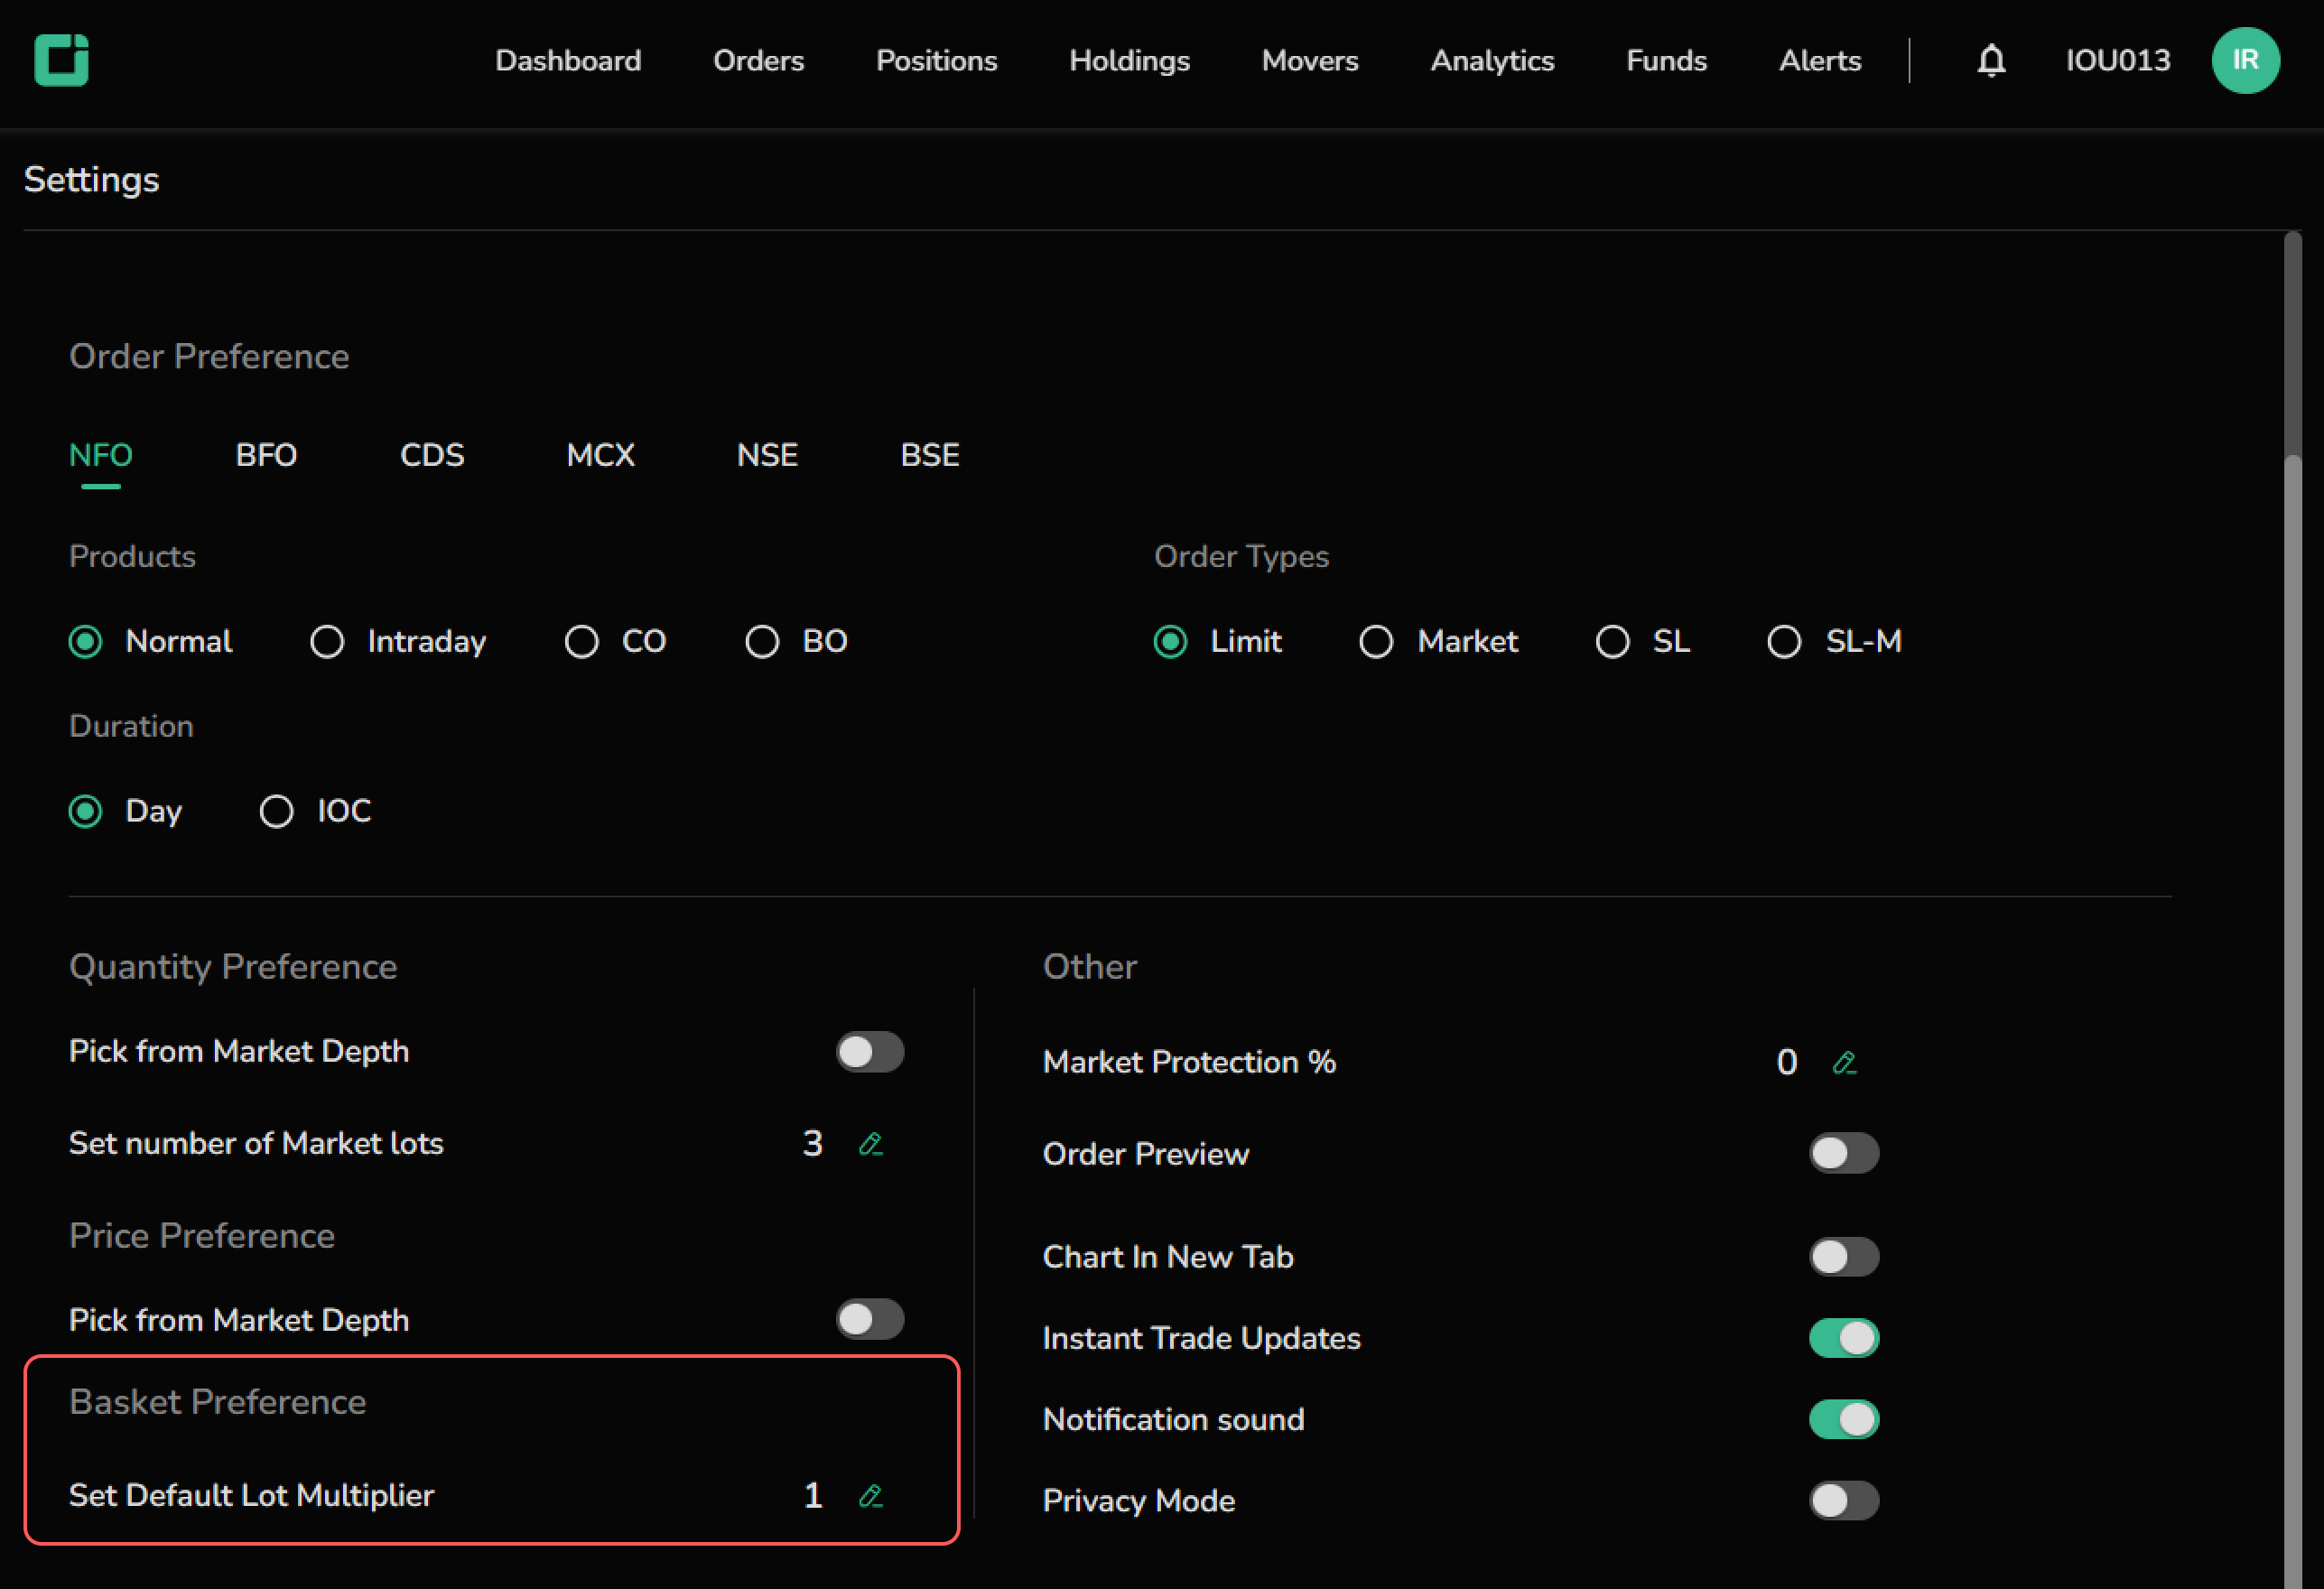
Task: Select Intraday product radio button
Action: pyautogui.click(x=327, y=641)
